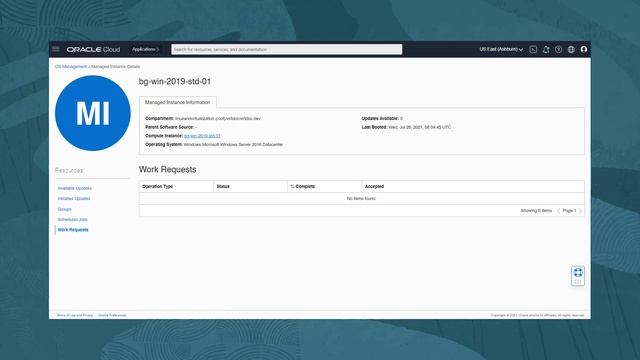The height and width of the screenshot is (360, 640).
Task: Open the help question mark icon
Action: [558, 49]
